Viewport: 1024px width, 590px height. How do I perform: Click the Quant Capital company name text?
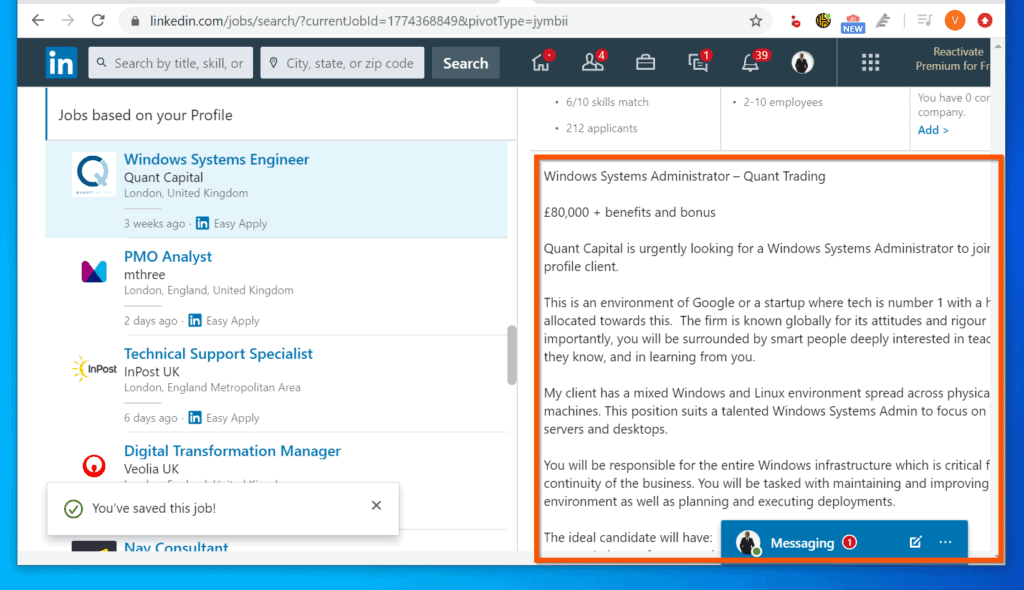click(x=163, y=178)
